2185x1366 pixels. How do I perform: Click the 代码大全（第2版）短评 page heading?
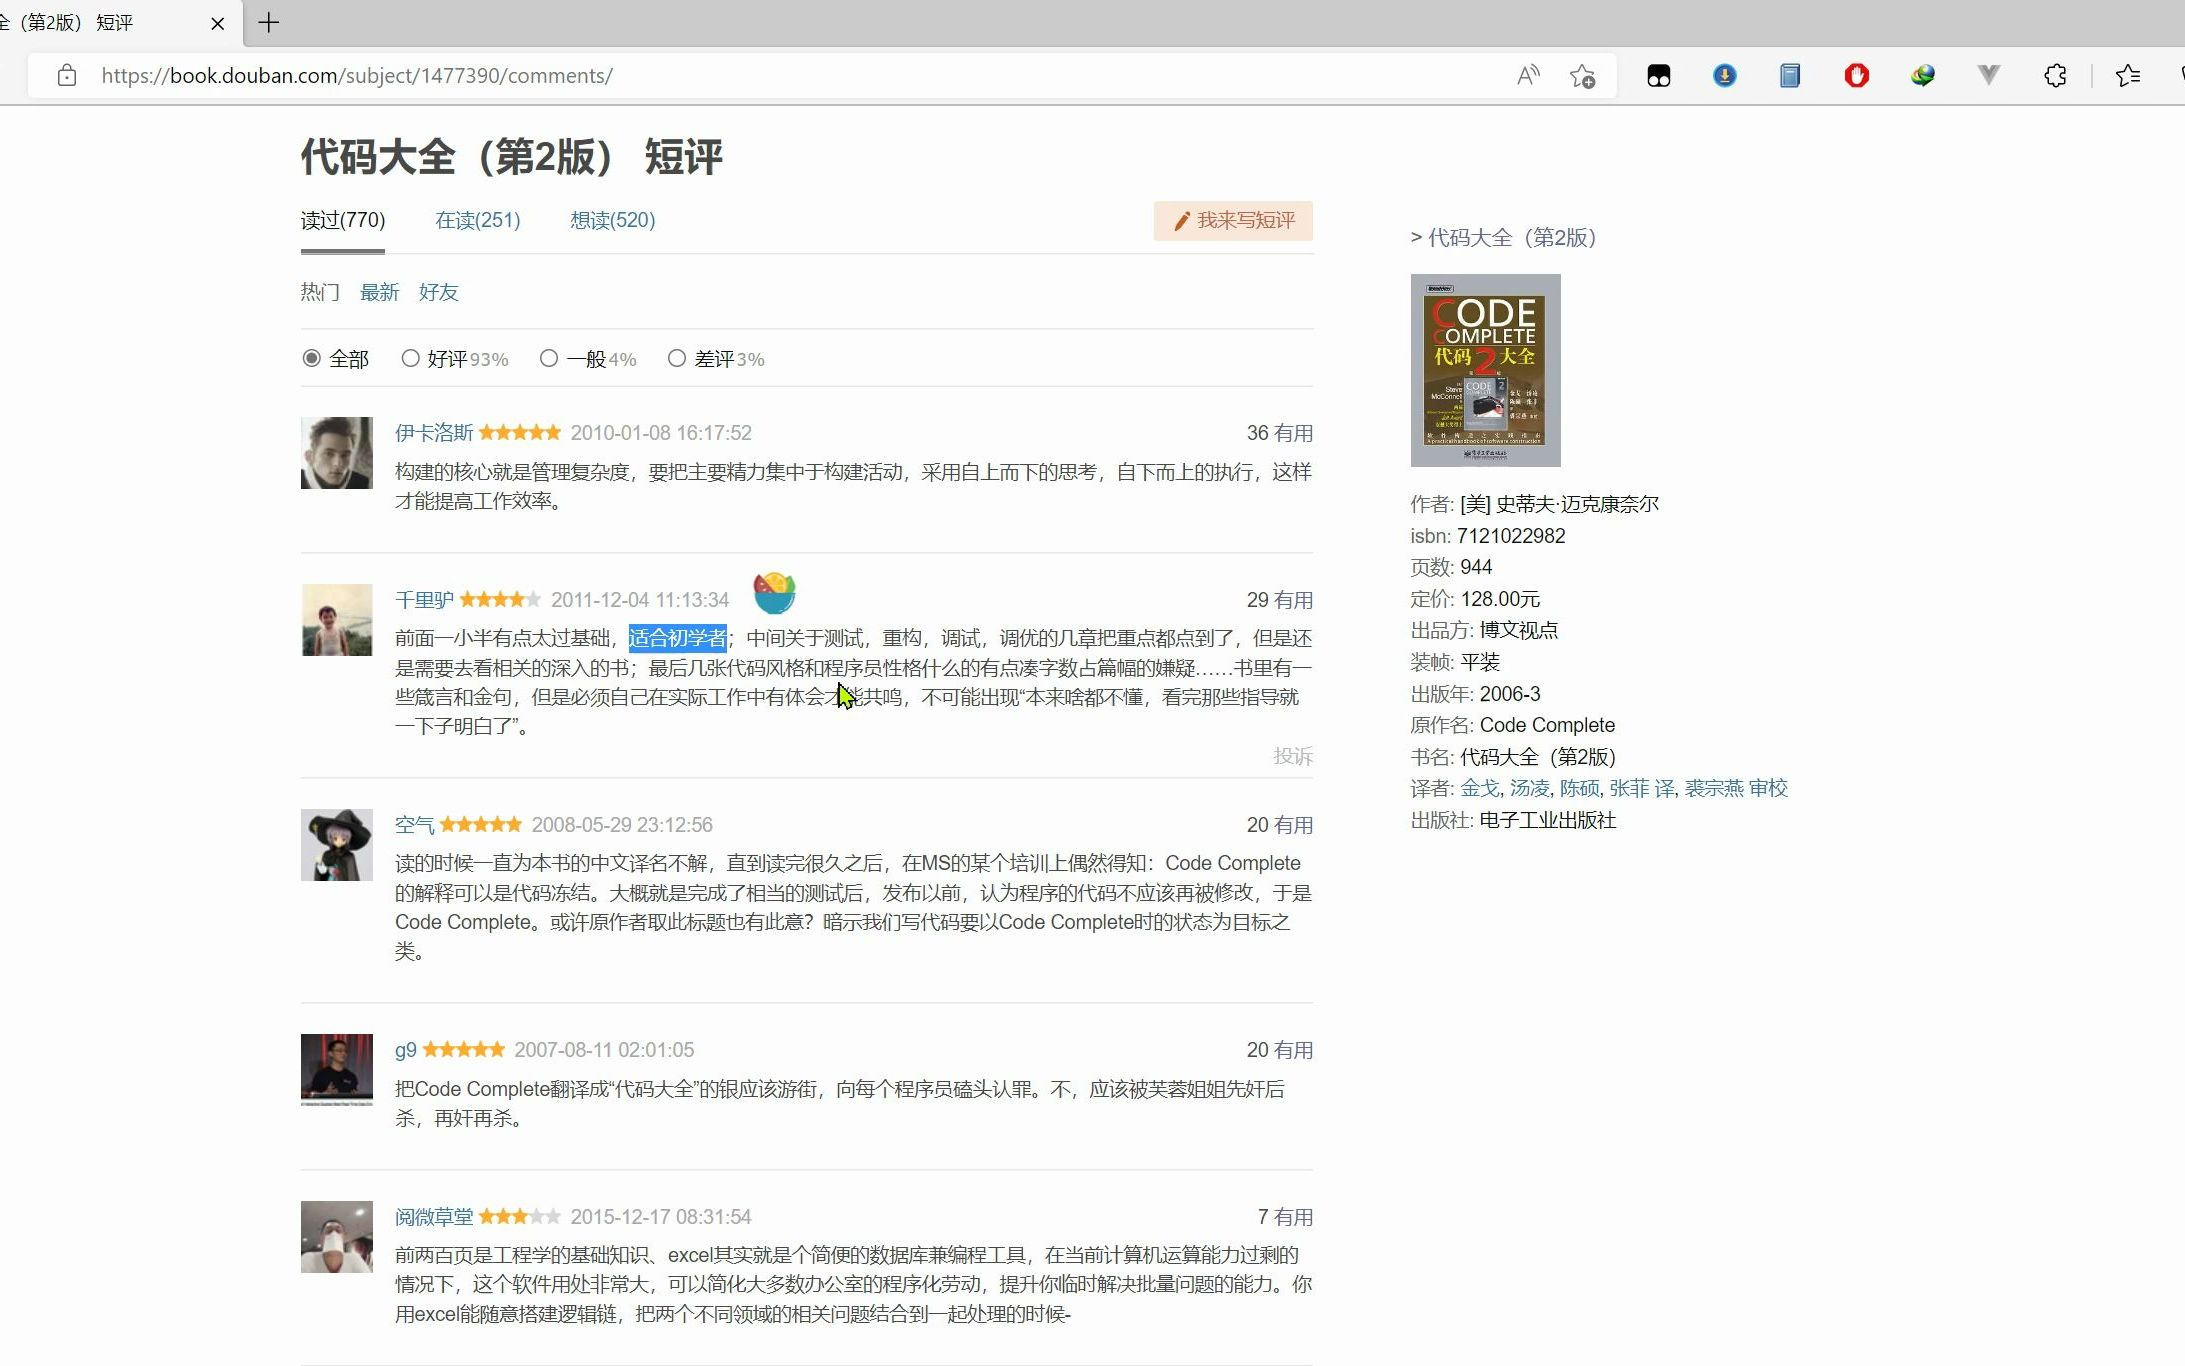coord(511,157)
